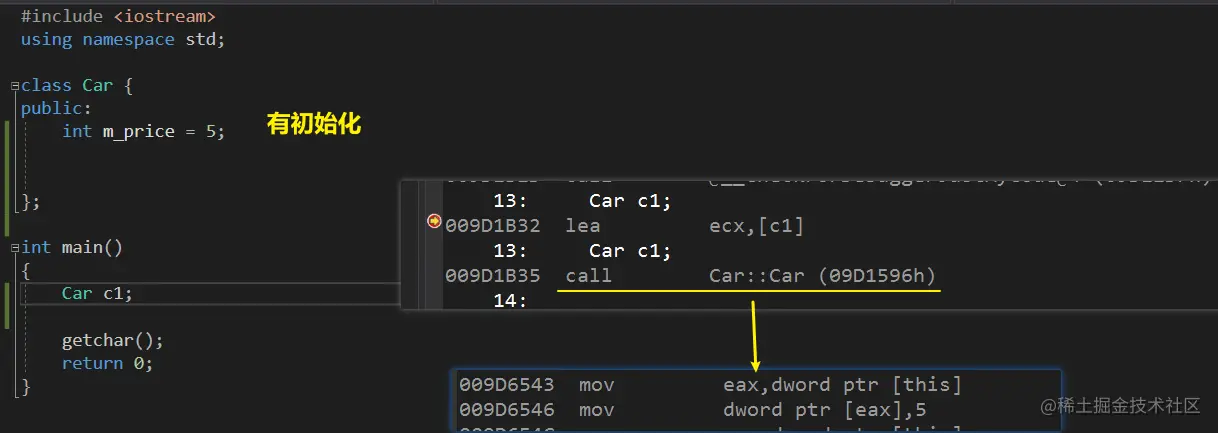Viewport: 1218px width, 433px height.
Task: Click the 'Car::Car (09D1596h)' call target
Action: [x=823, y=275]
